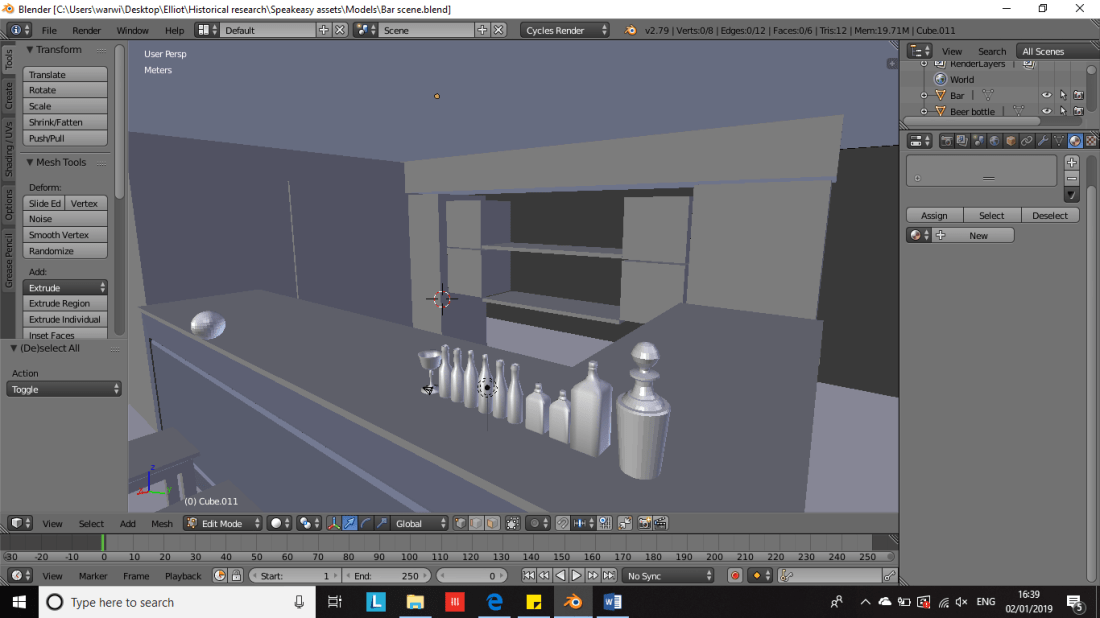The image size is (1100, 618).
Task: Create a material with the New button
Action: pos(978,233)
